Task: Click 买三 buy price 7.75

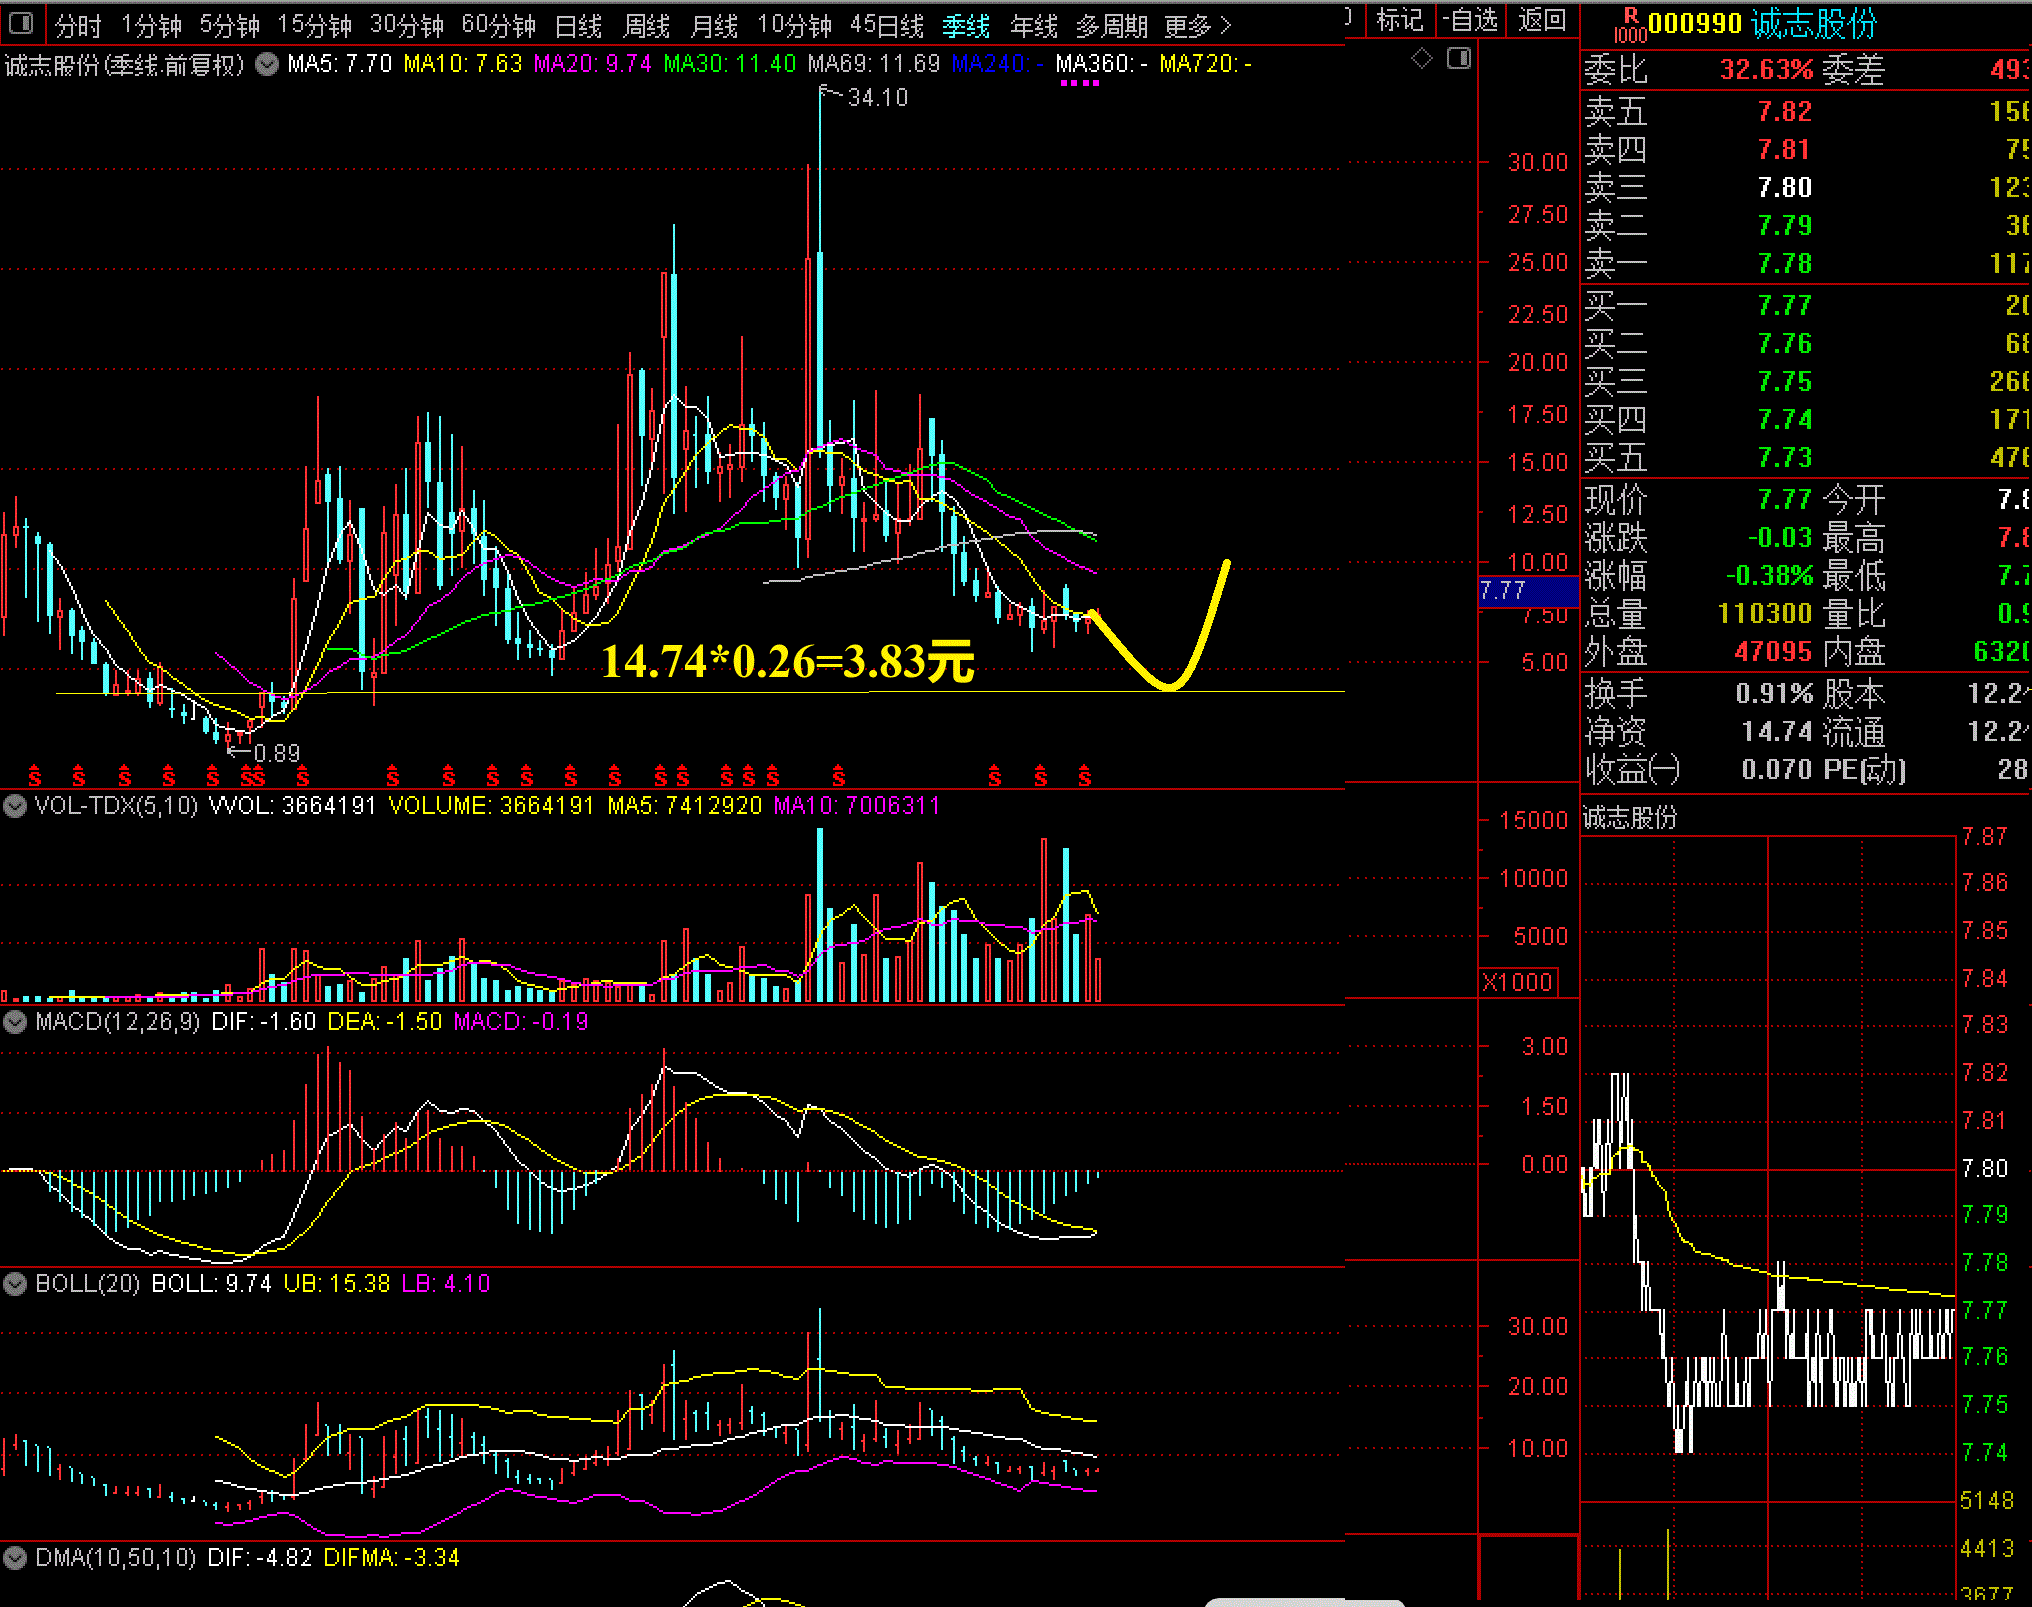Action: point(1785,382)
